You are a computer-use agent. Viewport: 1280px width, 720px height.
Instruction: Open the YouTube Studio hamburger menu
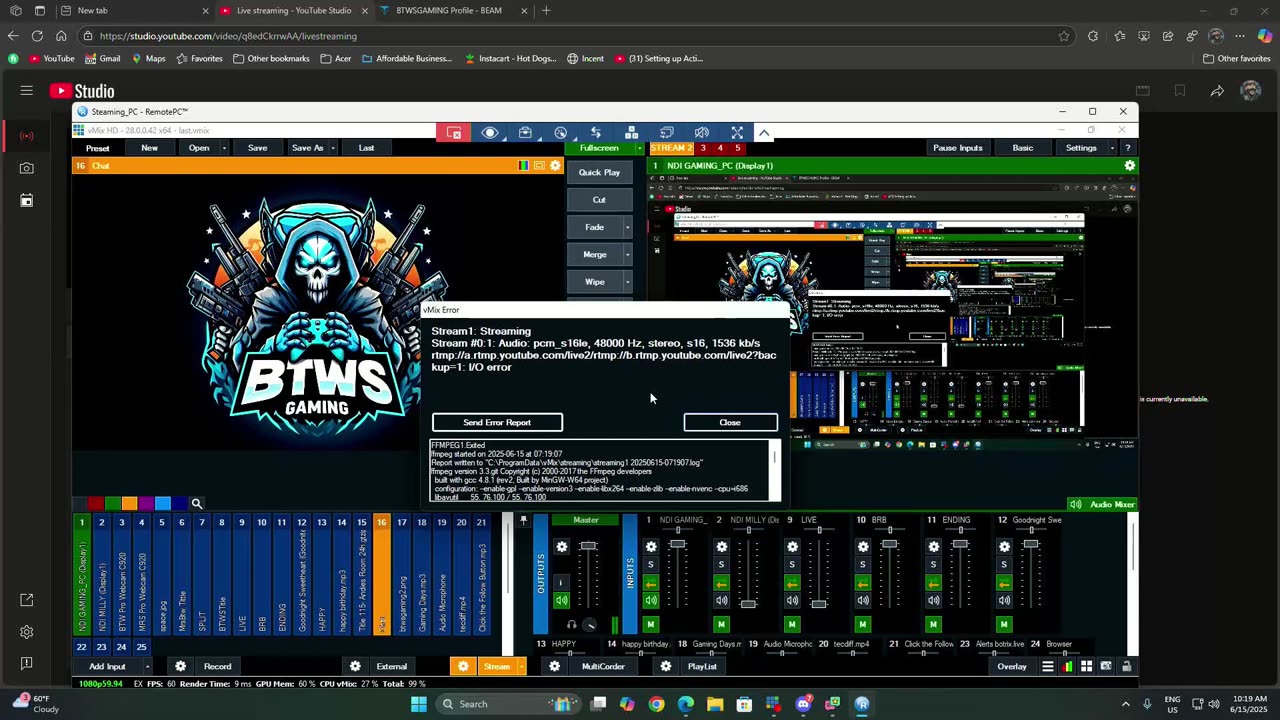[x=26, y=91]
